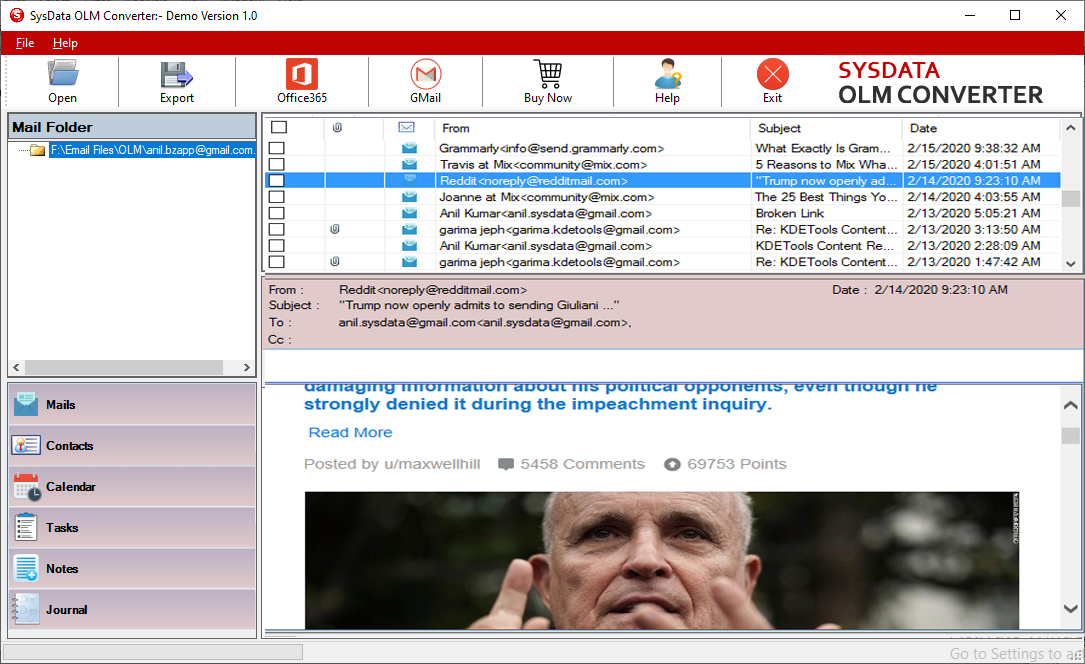Click the upvote points icon beside 69753 Points
The height and width of the screenshot is (664, 1085).
672,465
